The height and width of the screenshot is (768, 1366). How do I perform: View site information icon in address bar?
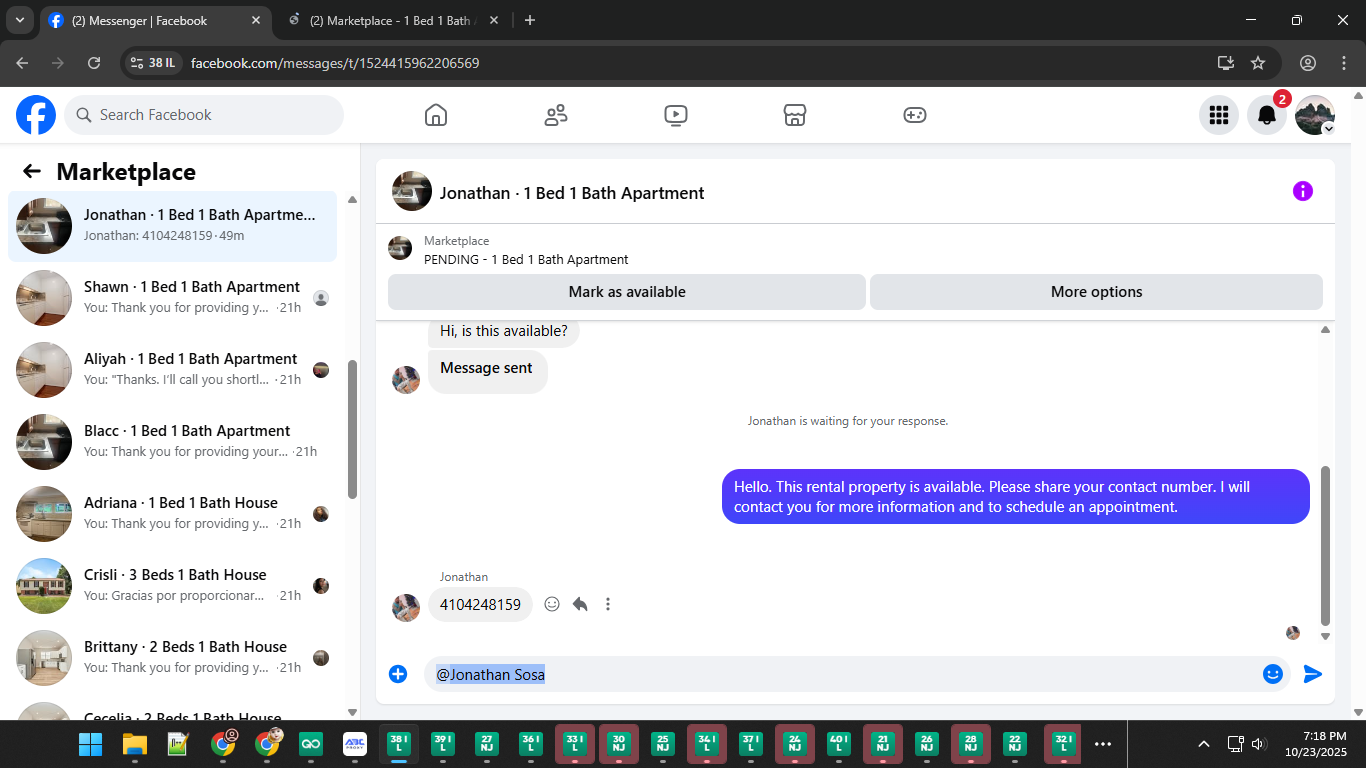[152, 62]
